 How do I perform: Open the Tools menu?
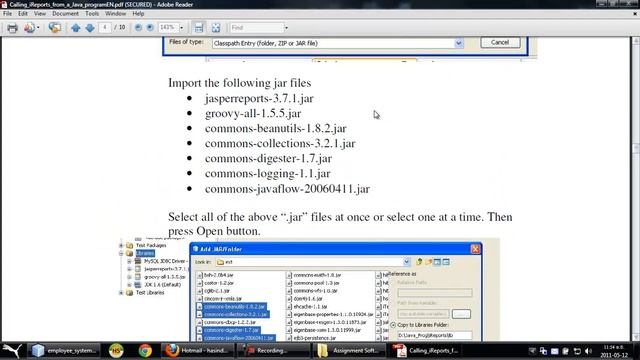coord(92,13)
